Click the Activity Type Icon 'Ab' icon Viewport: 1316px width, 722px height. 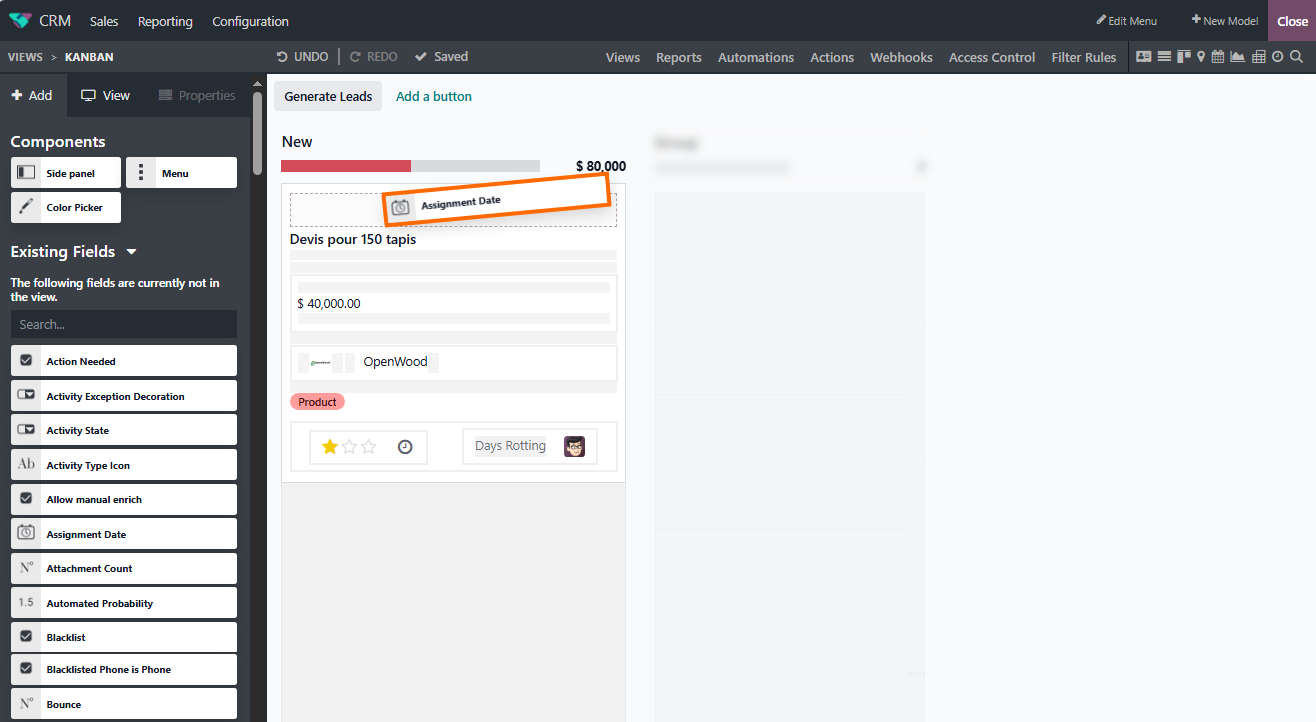click(27, 465)
